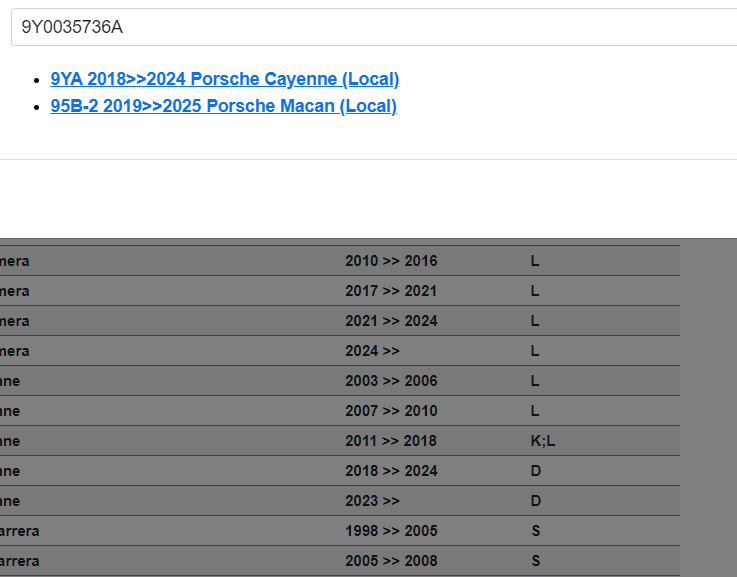The image size is (737, 577).
Task: Click the "L" code in the 2003 >> 2006 row
Action: coord(535,381)
